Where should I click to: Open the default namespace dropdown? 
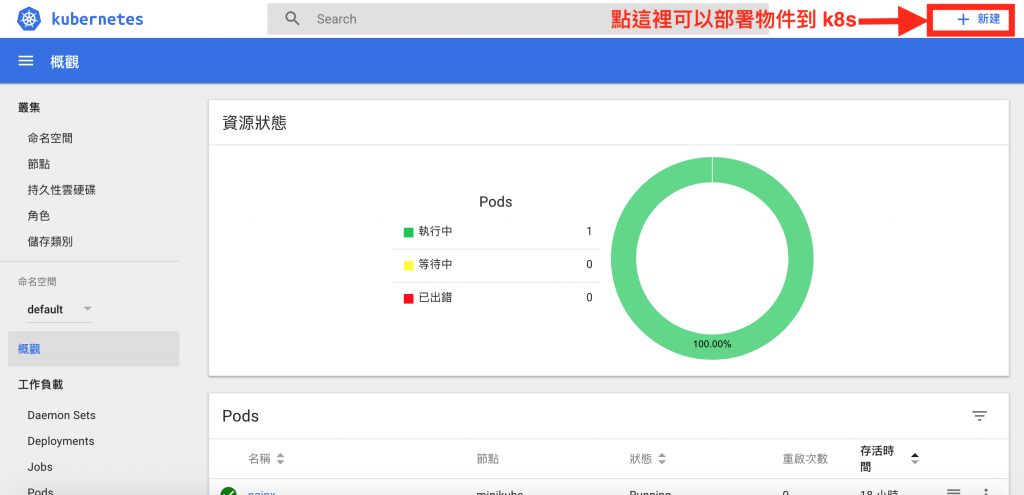[x=59, y=309]
